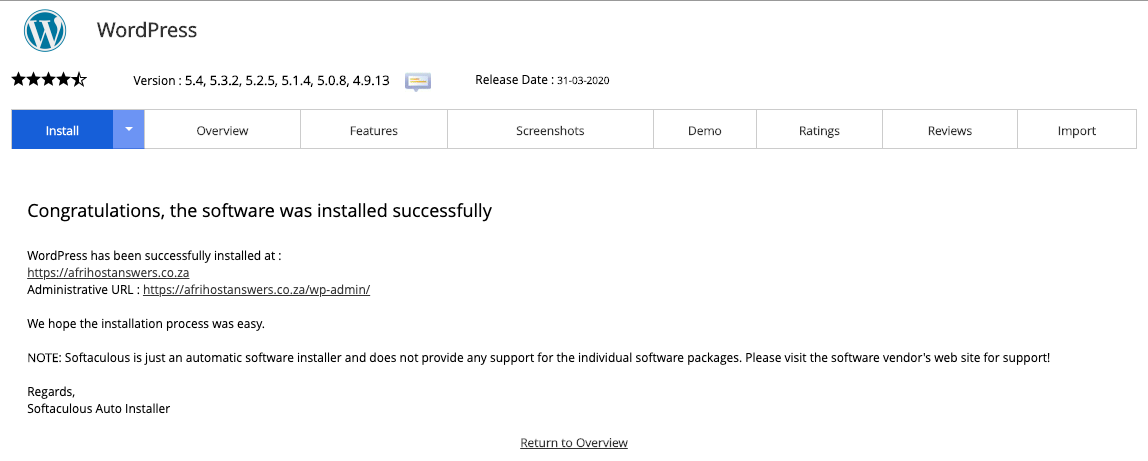
Task: View the Screenshots tab
Action: [550, 131]
